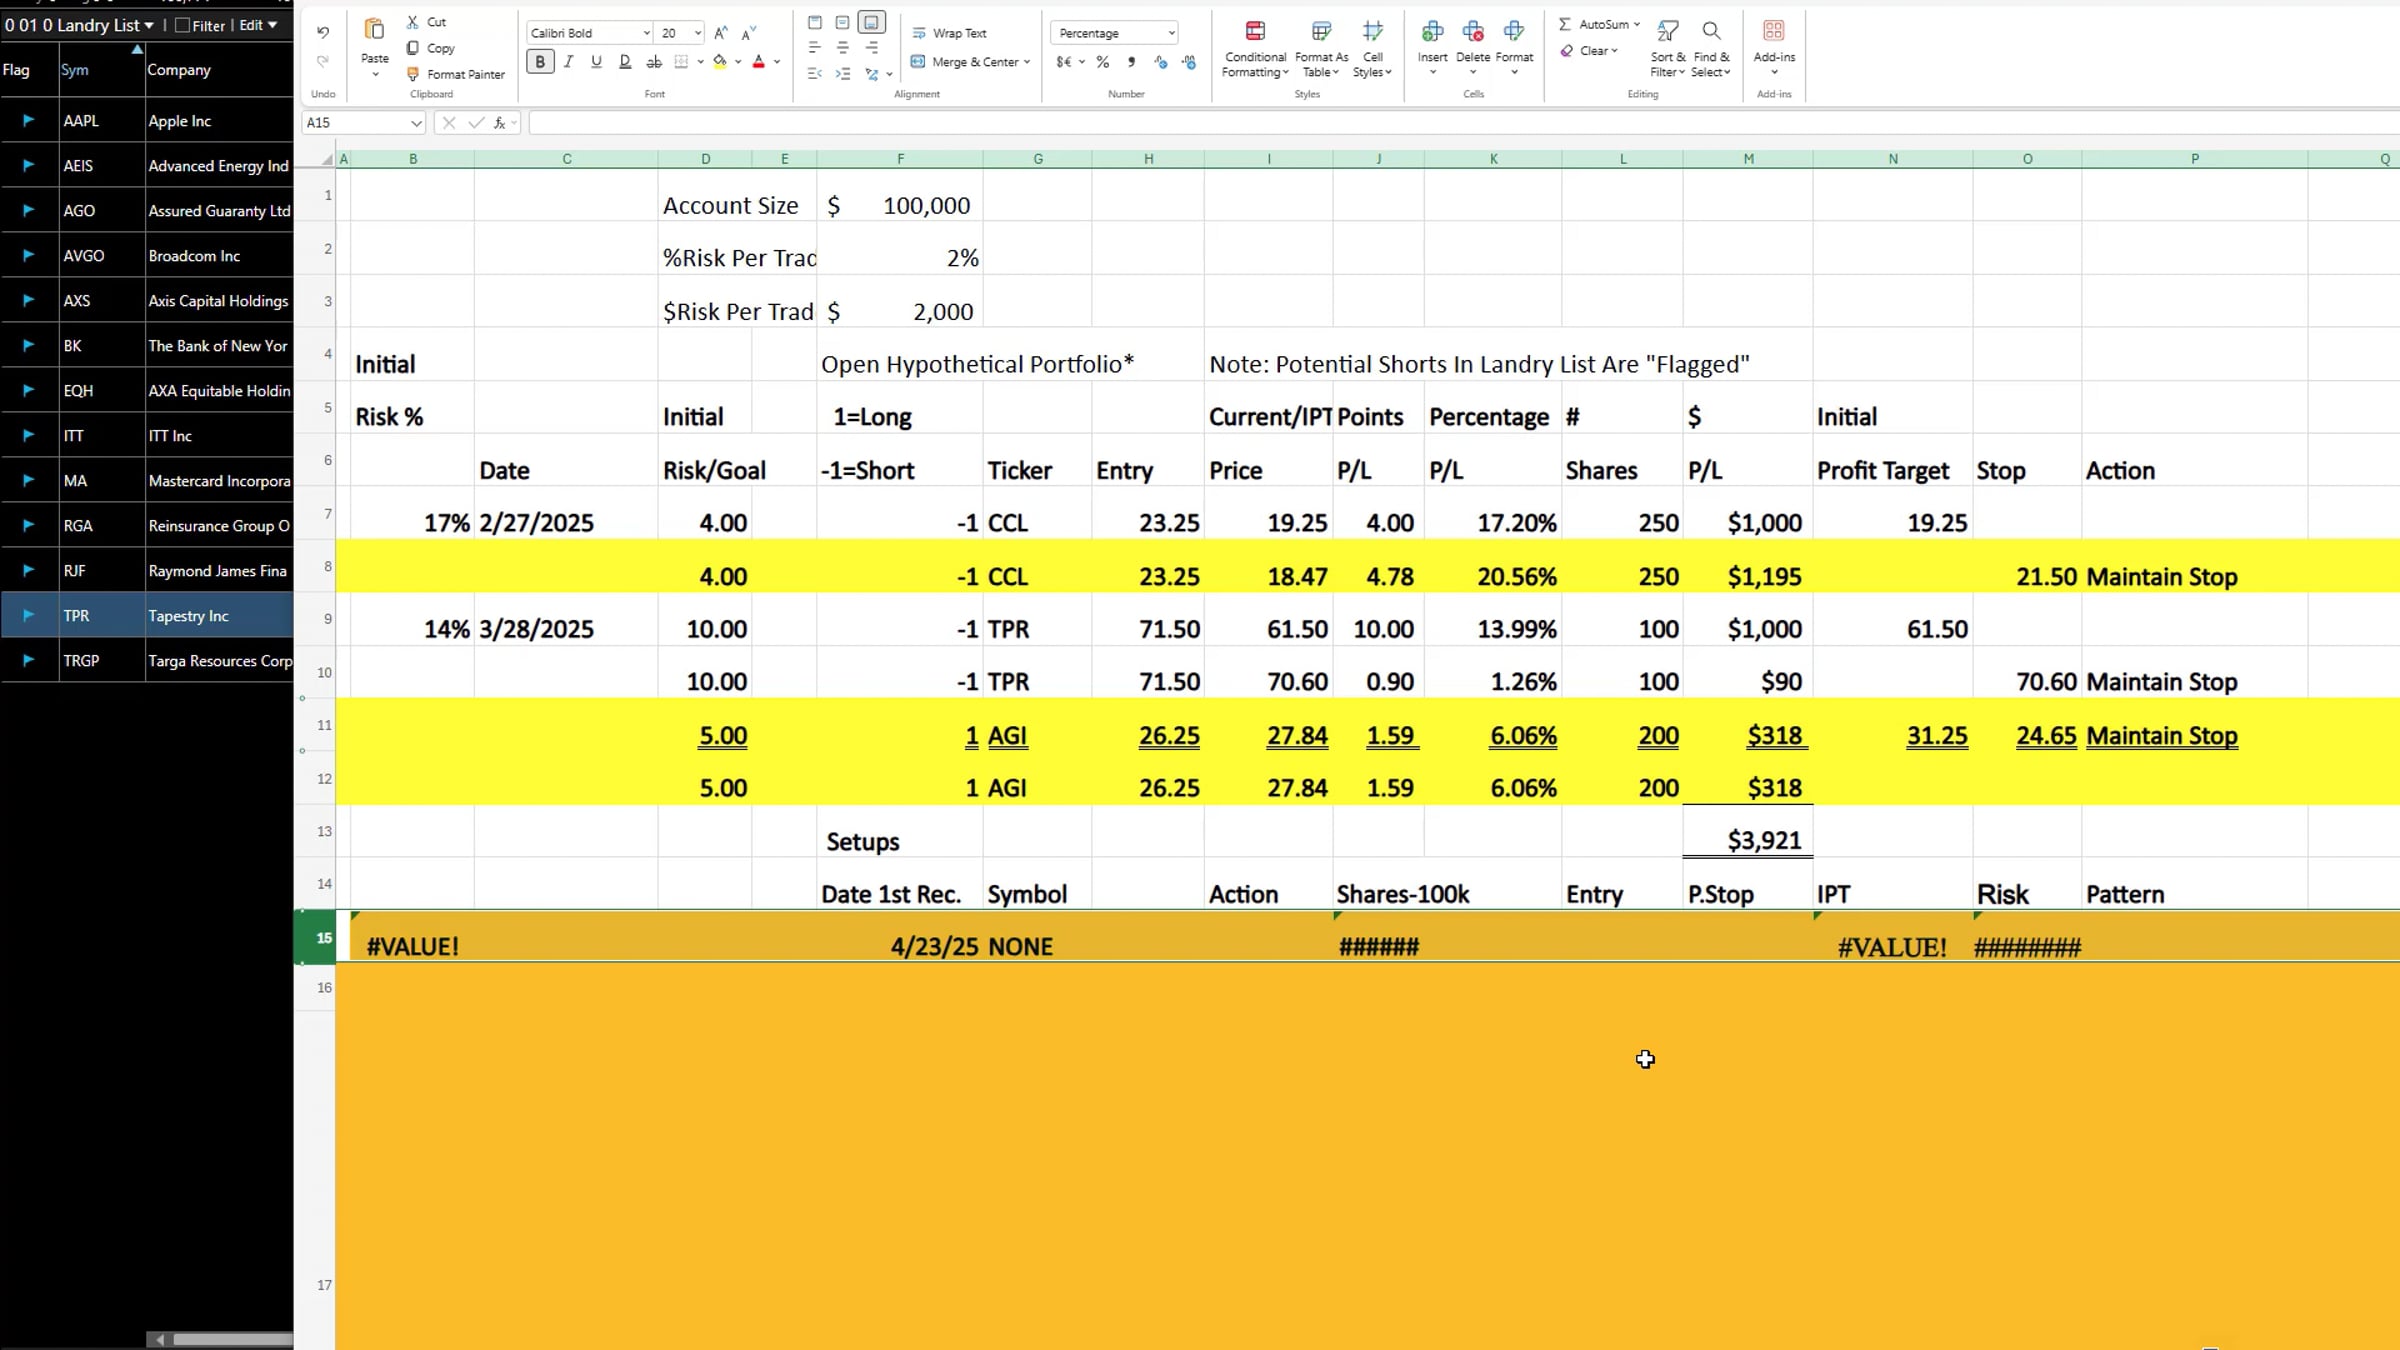
Task: Apply comma style number format
Action: pyautogui.click(x=1131, y=62)
